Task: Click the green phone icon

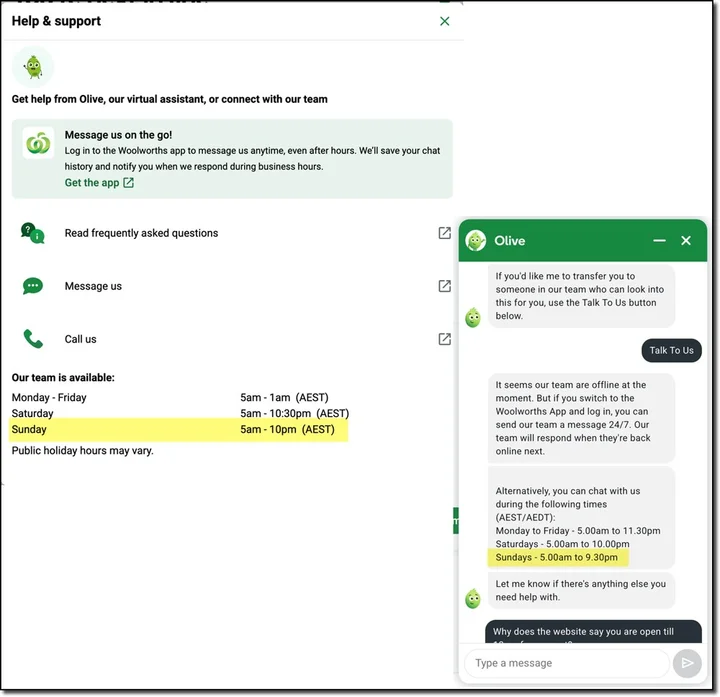Action: tap(33, 339)
